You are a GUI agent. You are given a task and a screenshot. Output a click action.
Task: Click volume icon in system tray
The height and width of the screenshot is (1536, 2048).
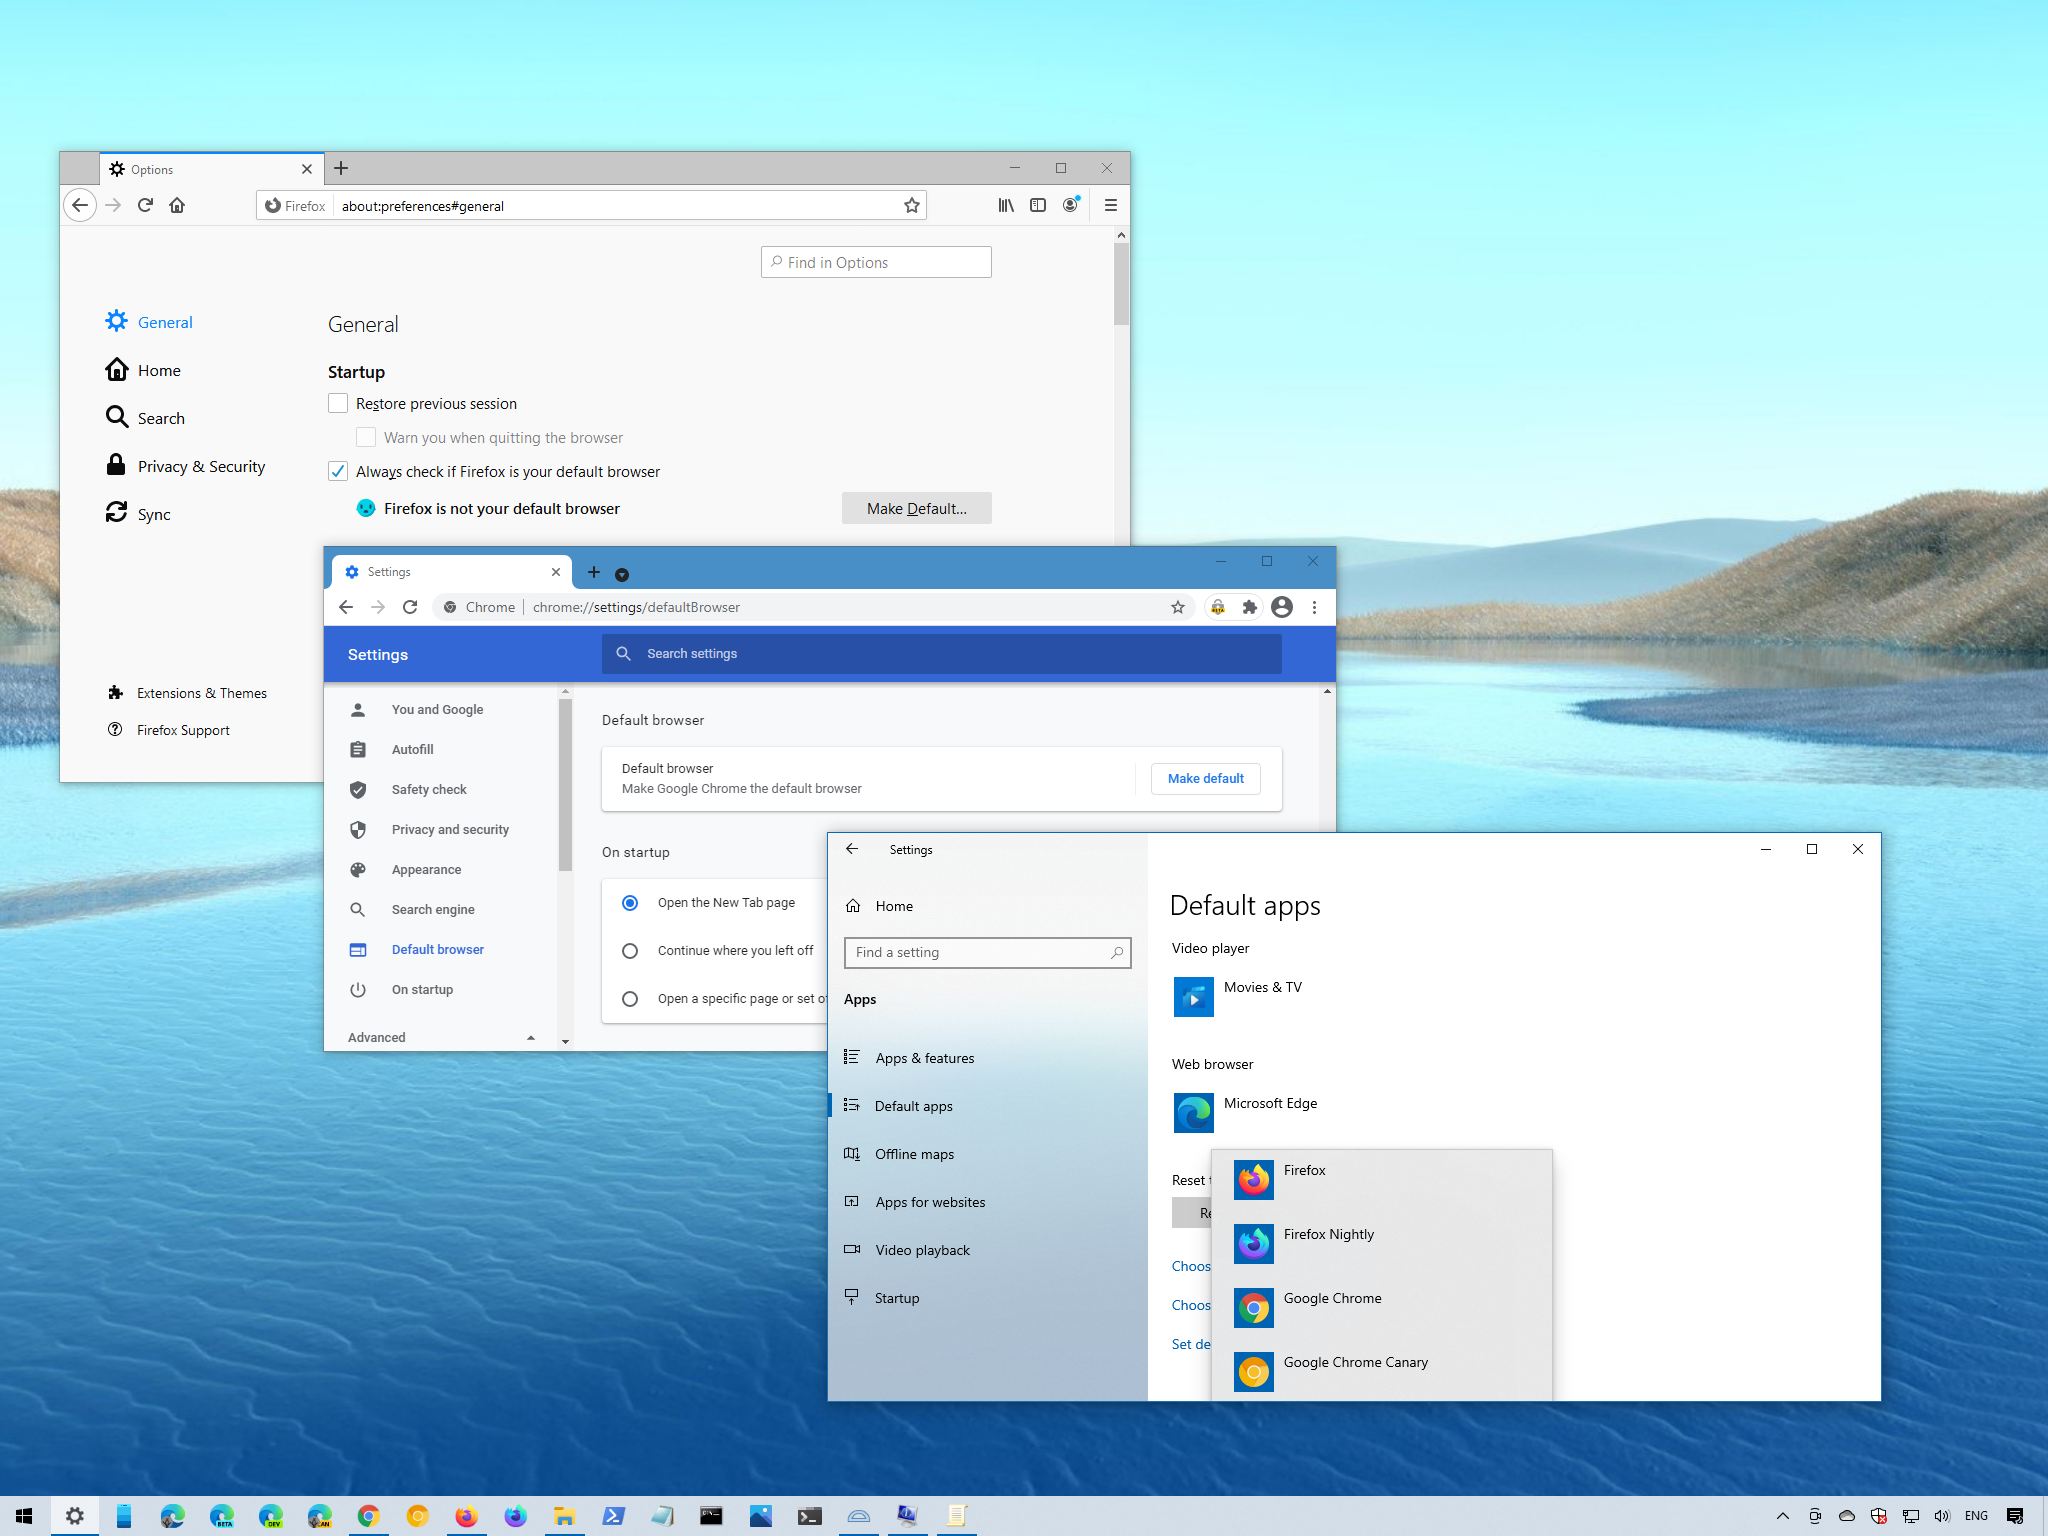tap(1942, 1516)
